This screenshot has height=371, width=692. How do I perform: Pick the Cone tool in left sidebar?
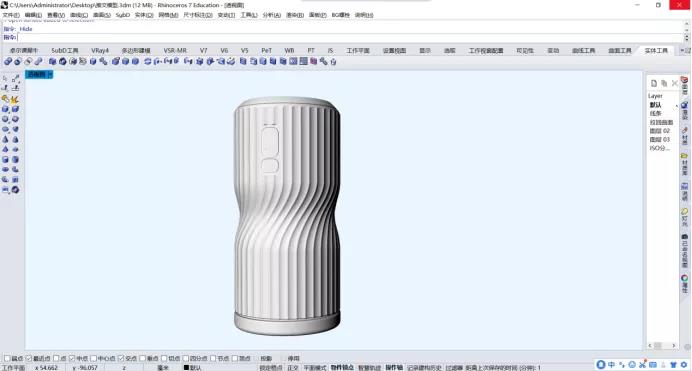click(x=5, y=139)
